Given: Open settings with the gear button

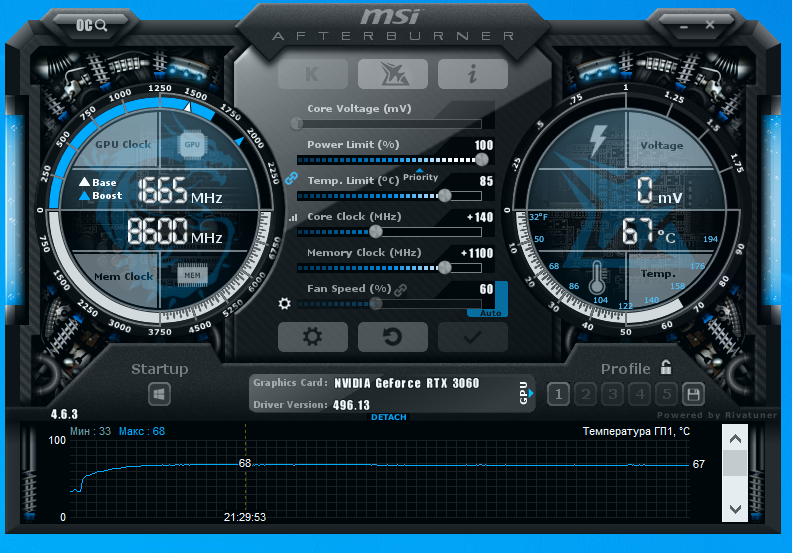Looking at the screenshot, I should pyautogui.click(x=312, y=337).
